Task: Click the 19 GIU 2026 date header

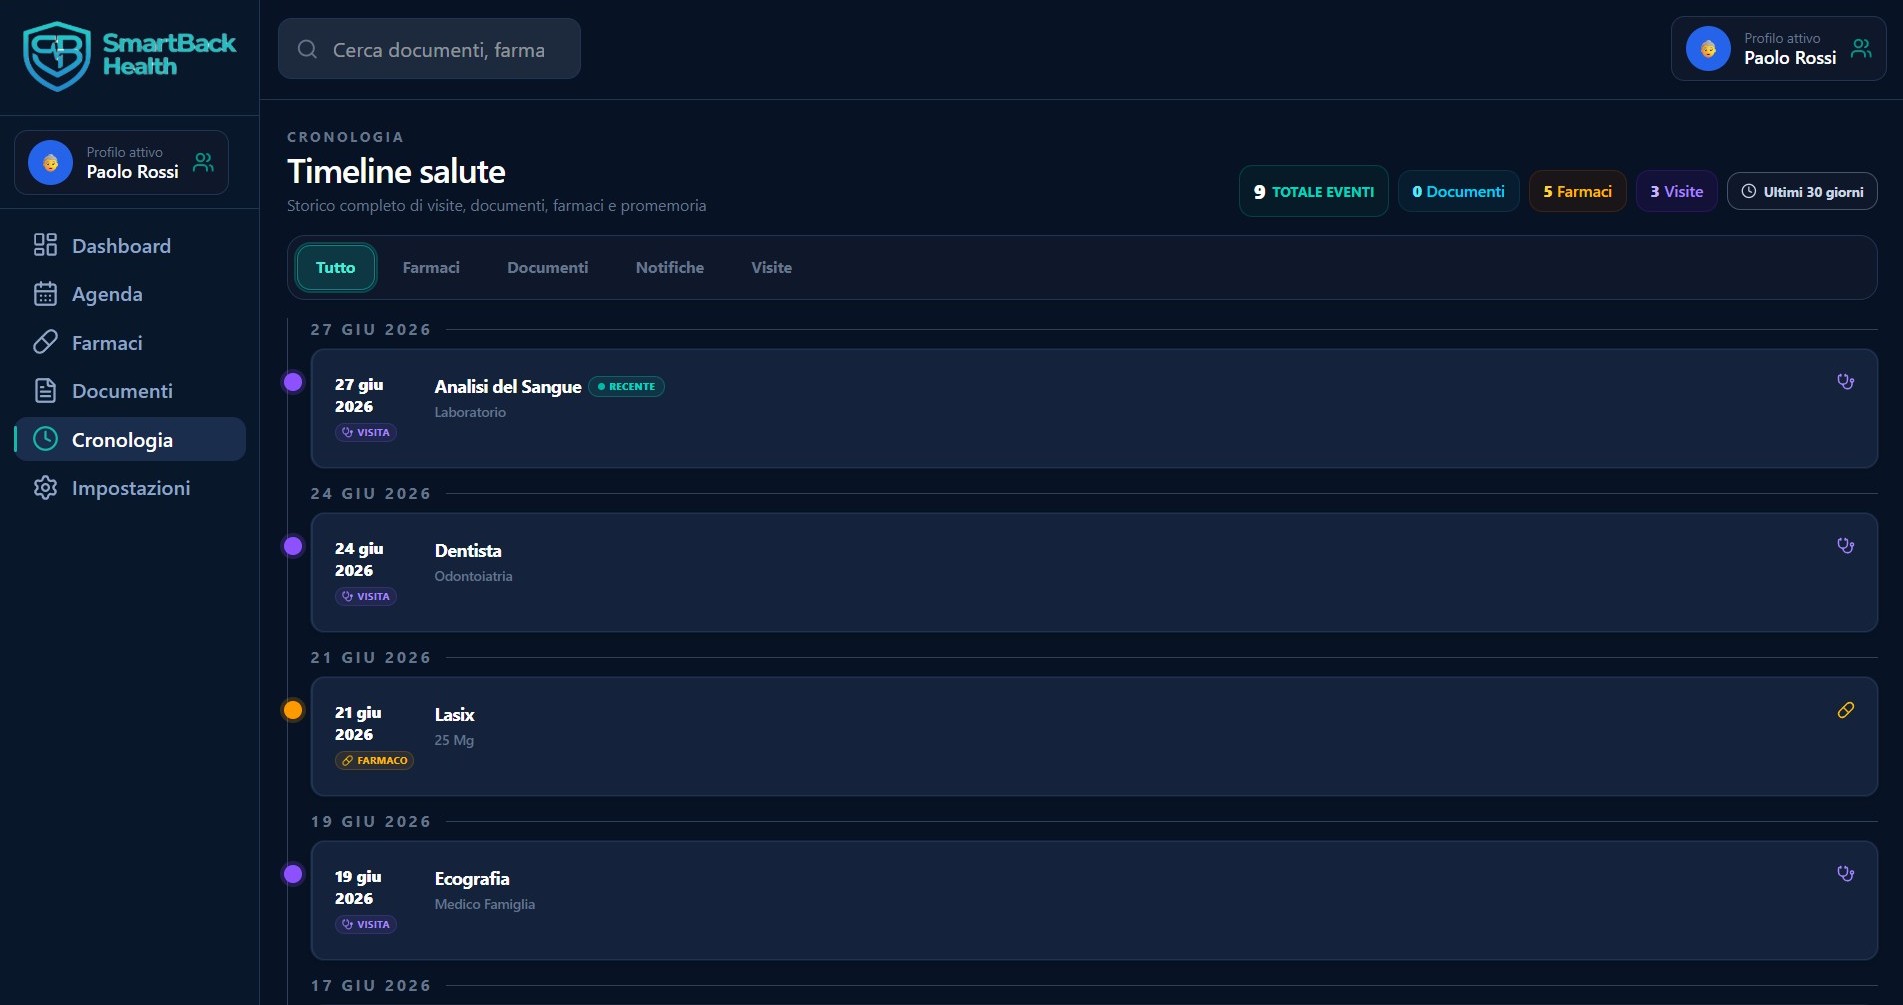Action: pos(371,821)
